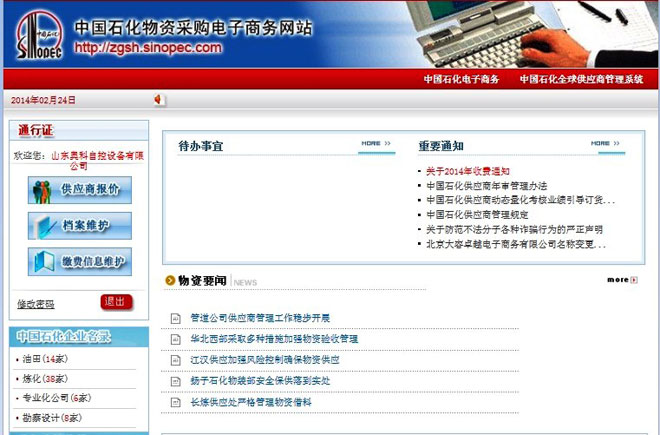Open 北京大容卓越电子商务 name change notice
Image resolution: width=660 pixels, height=435 pixels.
(516, 244)
